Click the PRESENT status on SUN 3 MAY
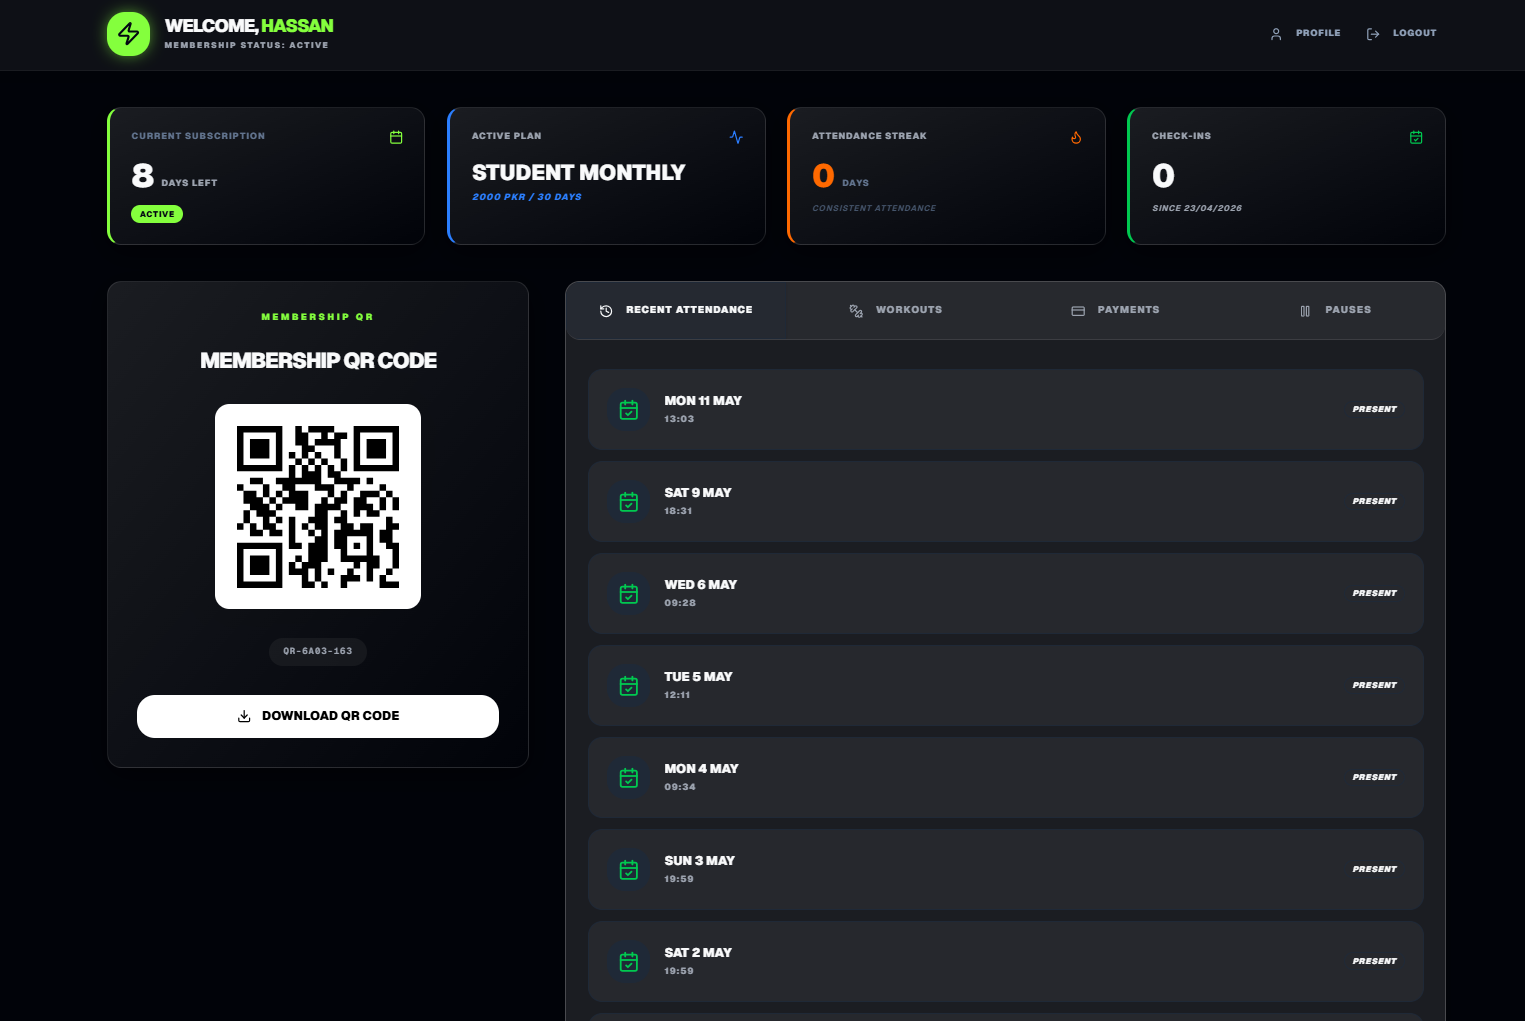Image resolution: width=1525 pixels, height=1021 pixels. click(1375, 869)
